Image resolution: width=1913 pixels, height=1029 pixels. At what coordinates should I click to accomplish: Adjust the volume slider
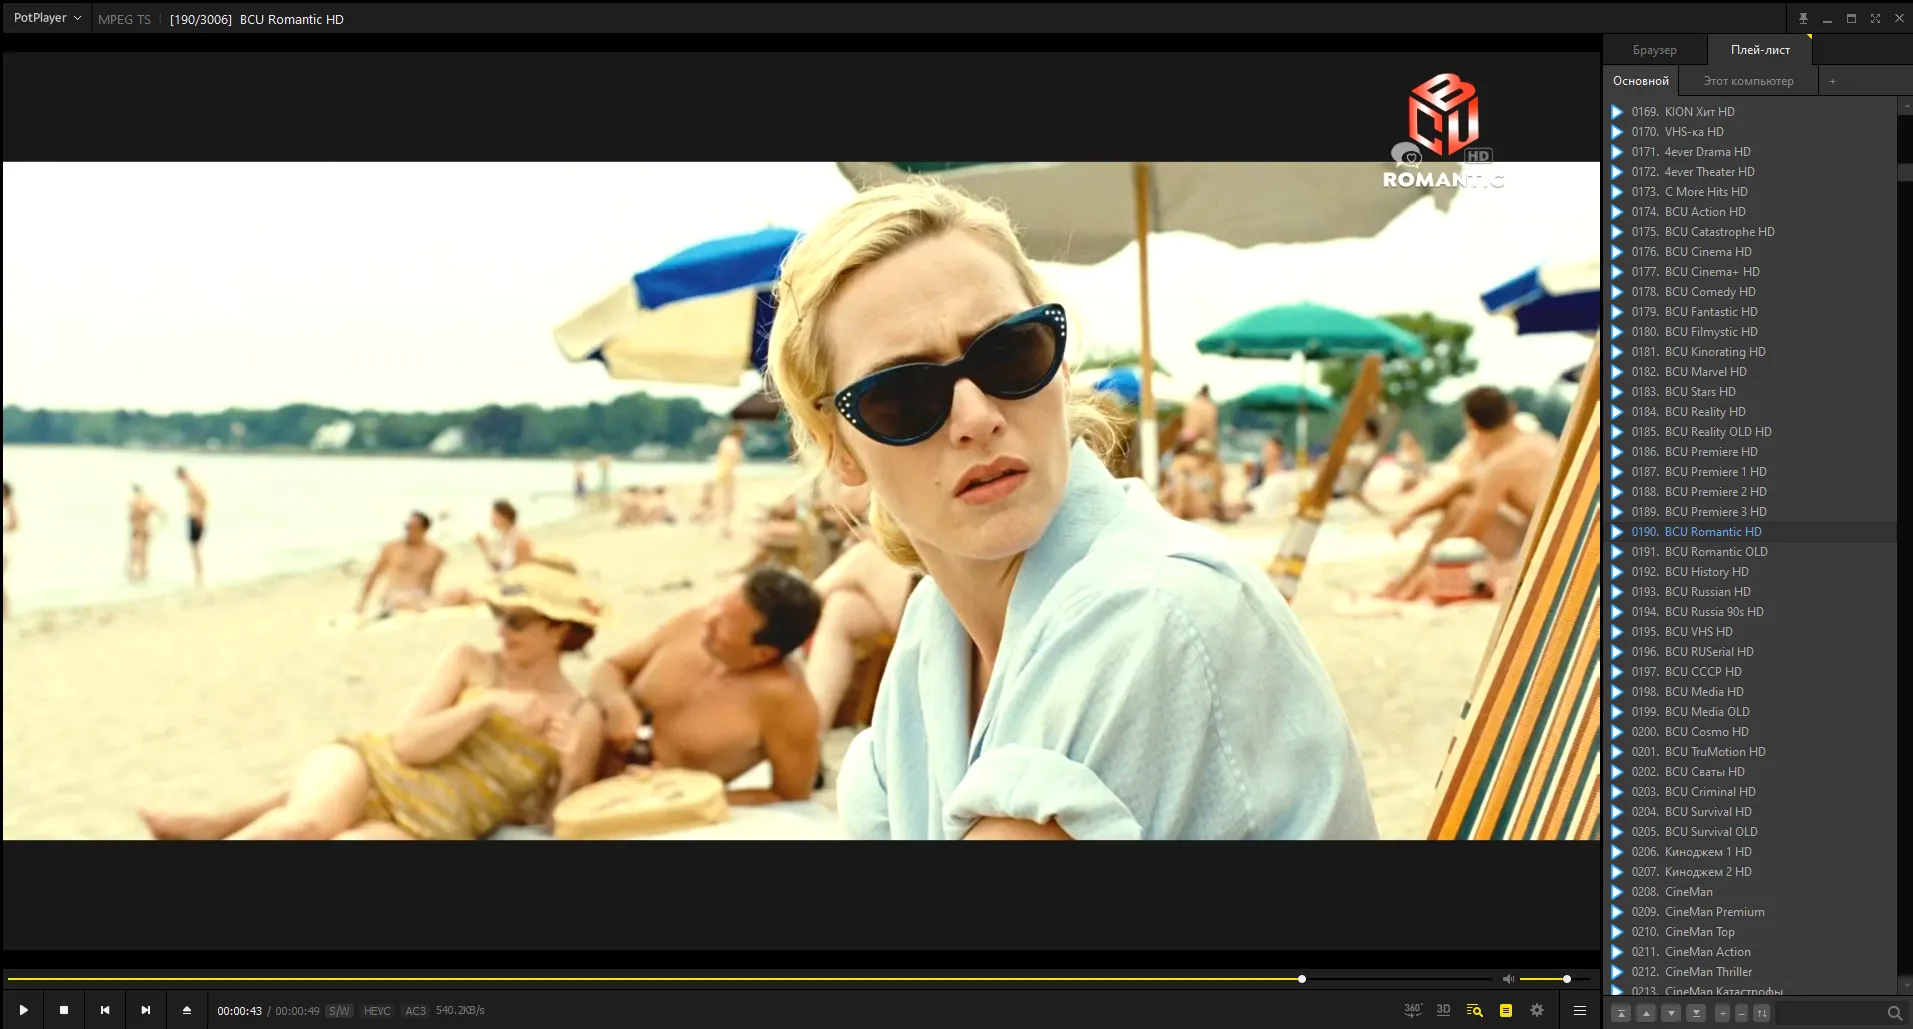pos(1556,979)
